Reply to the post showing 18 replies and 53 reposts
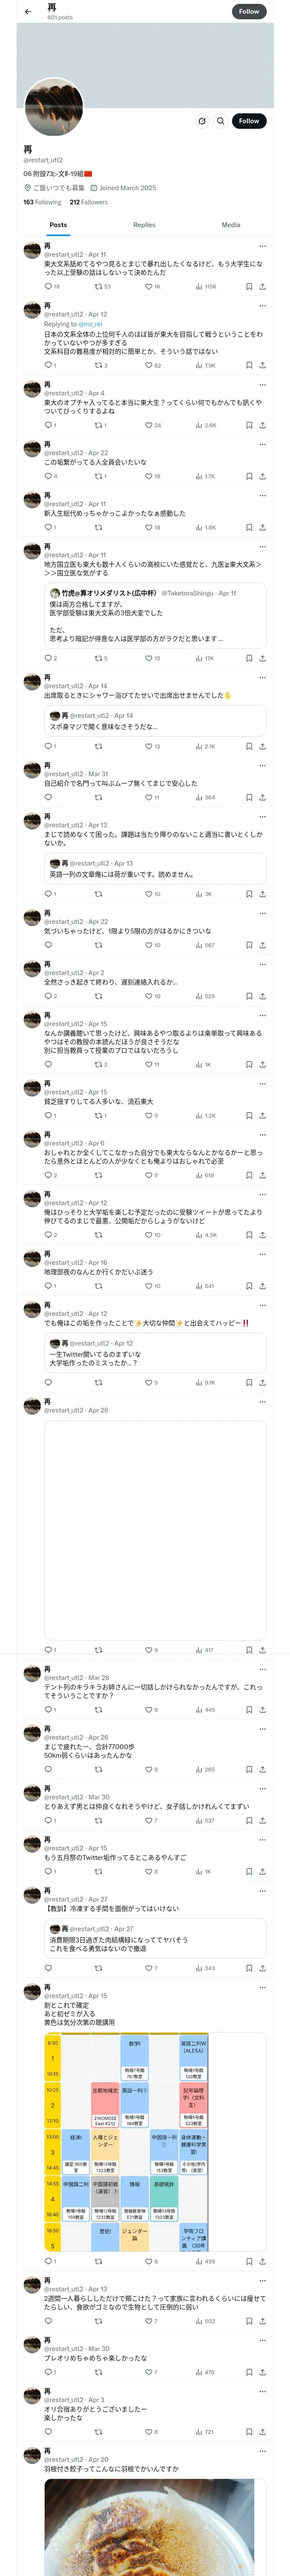 click(48, 287)
